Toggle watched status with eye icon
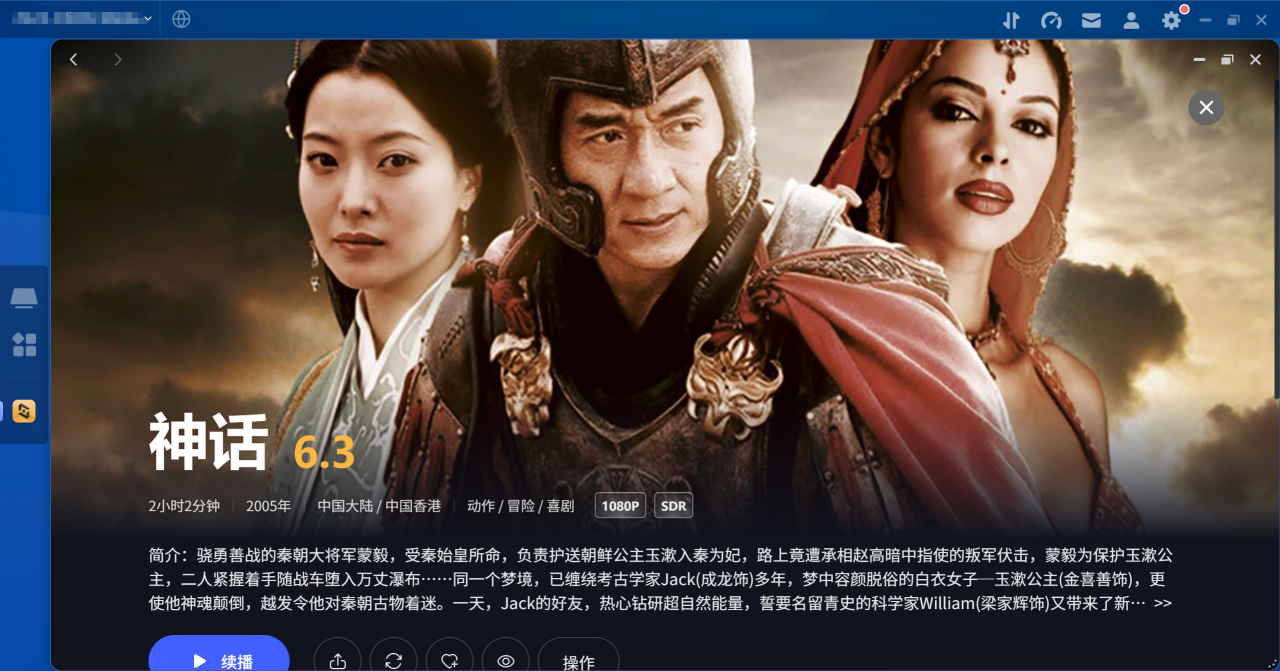This screenshot has width=1280, height=671. pyautogui.click(x=505, y=660)
